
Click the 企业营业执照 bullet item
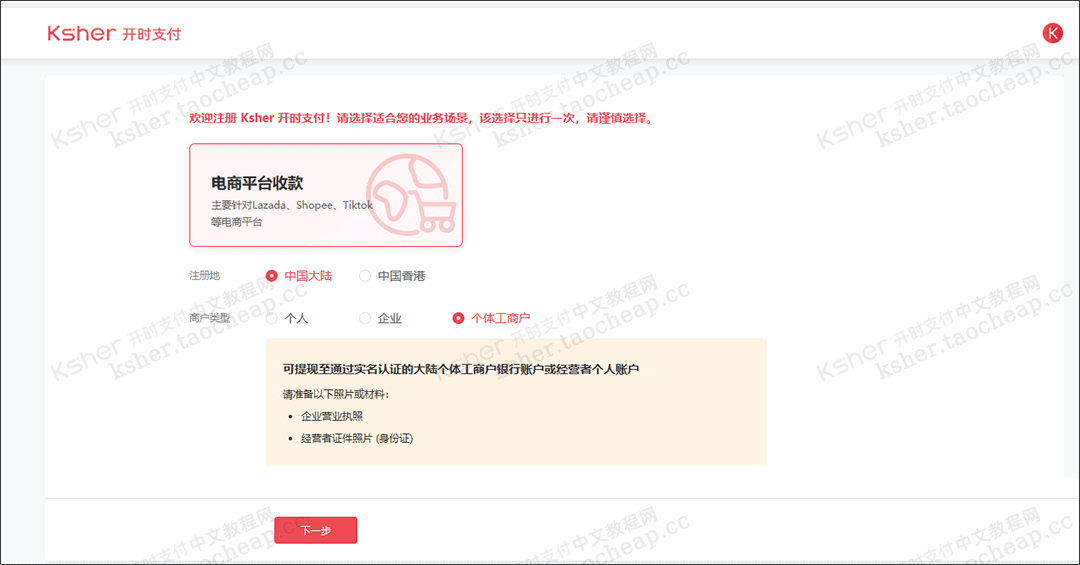[332, 416]
